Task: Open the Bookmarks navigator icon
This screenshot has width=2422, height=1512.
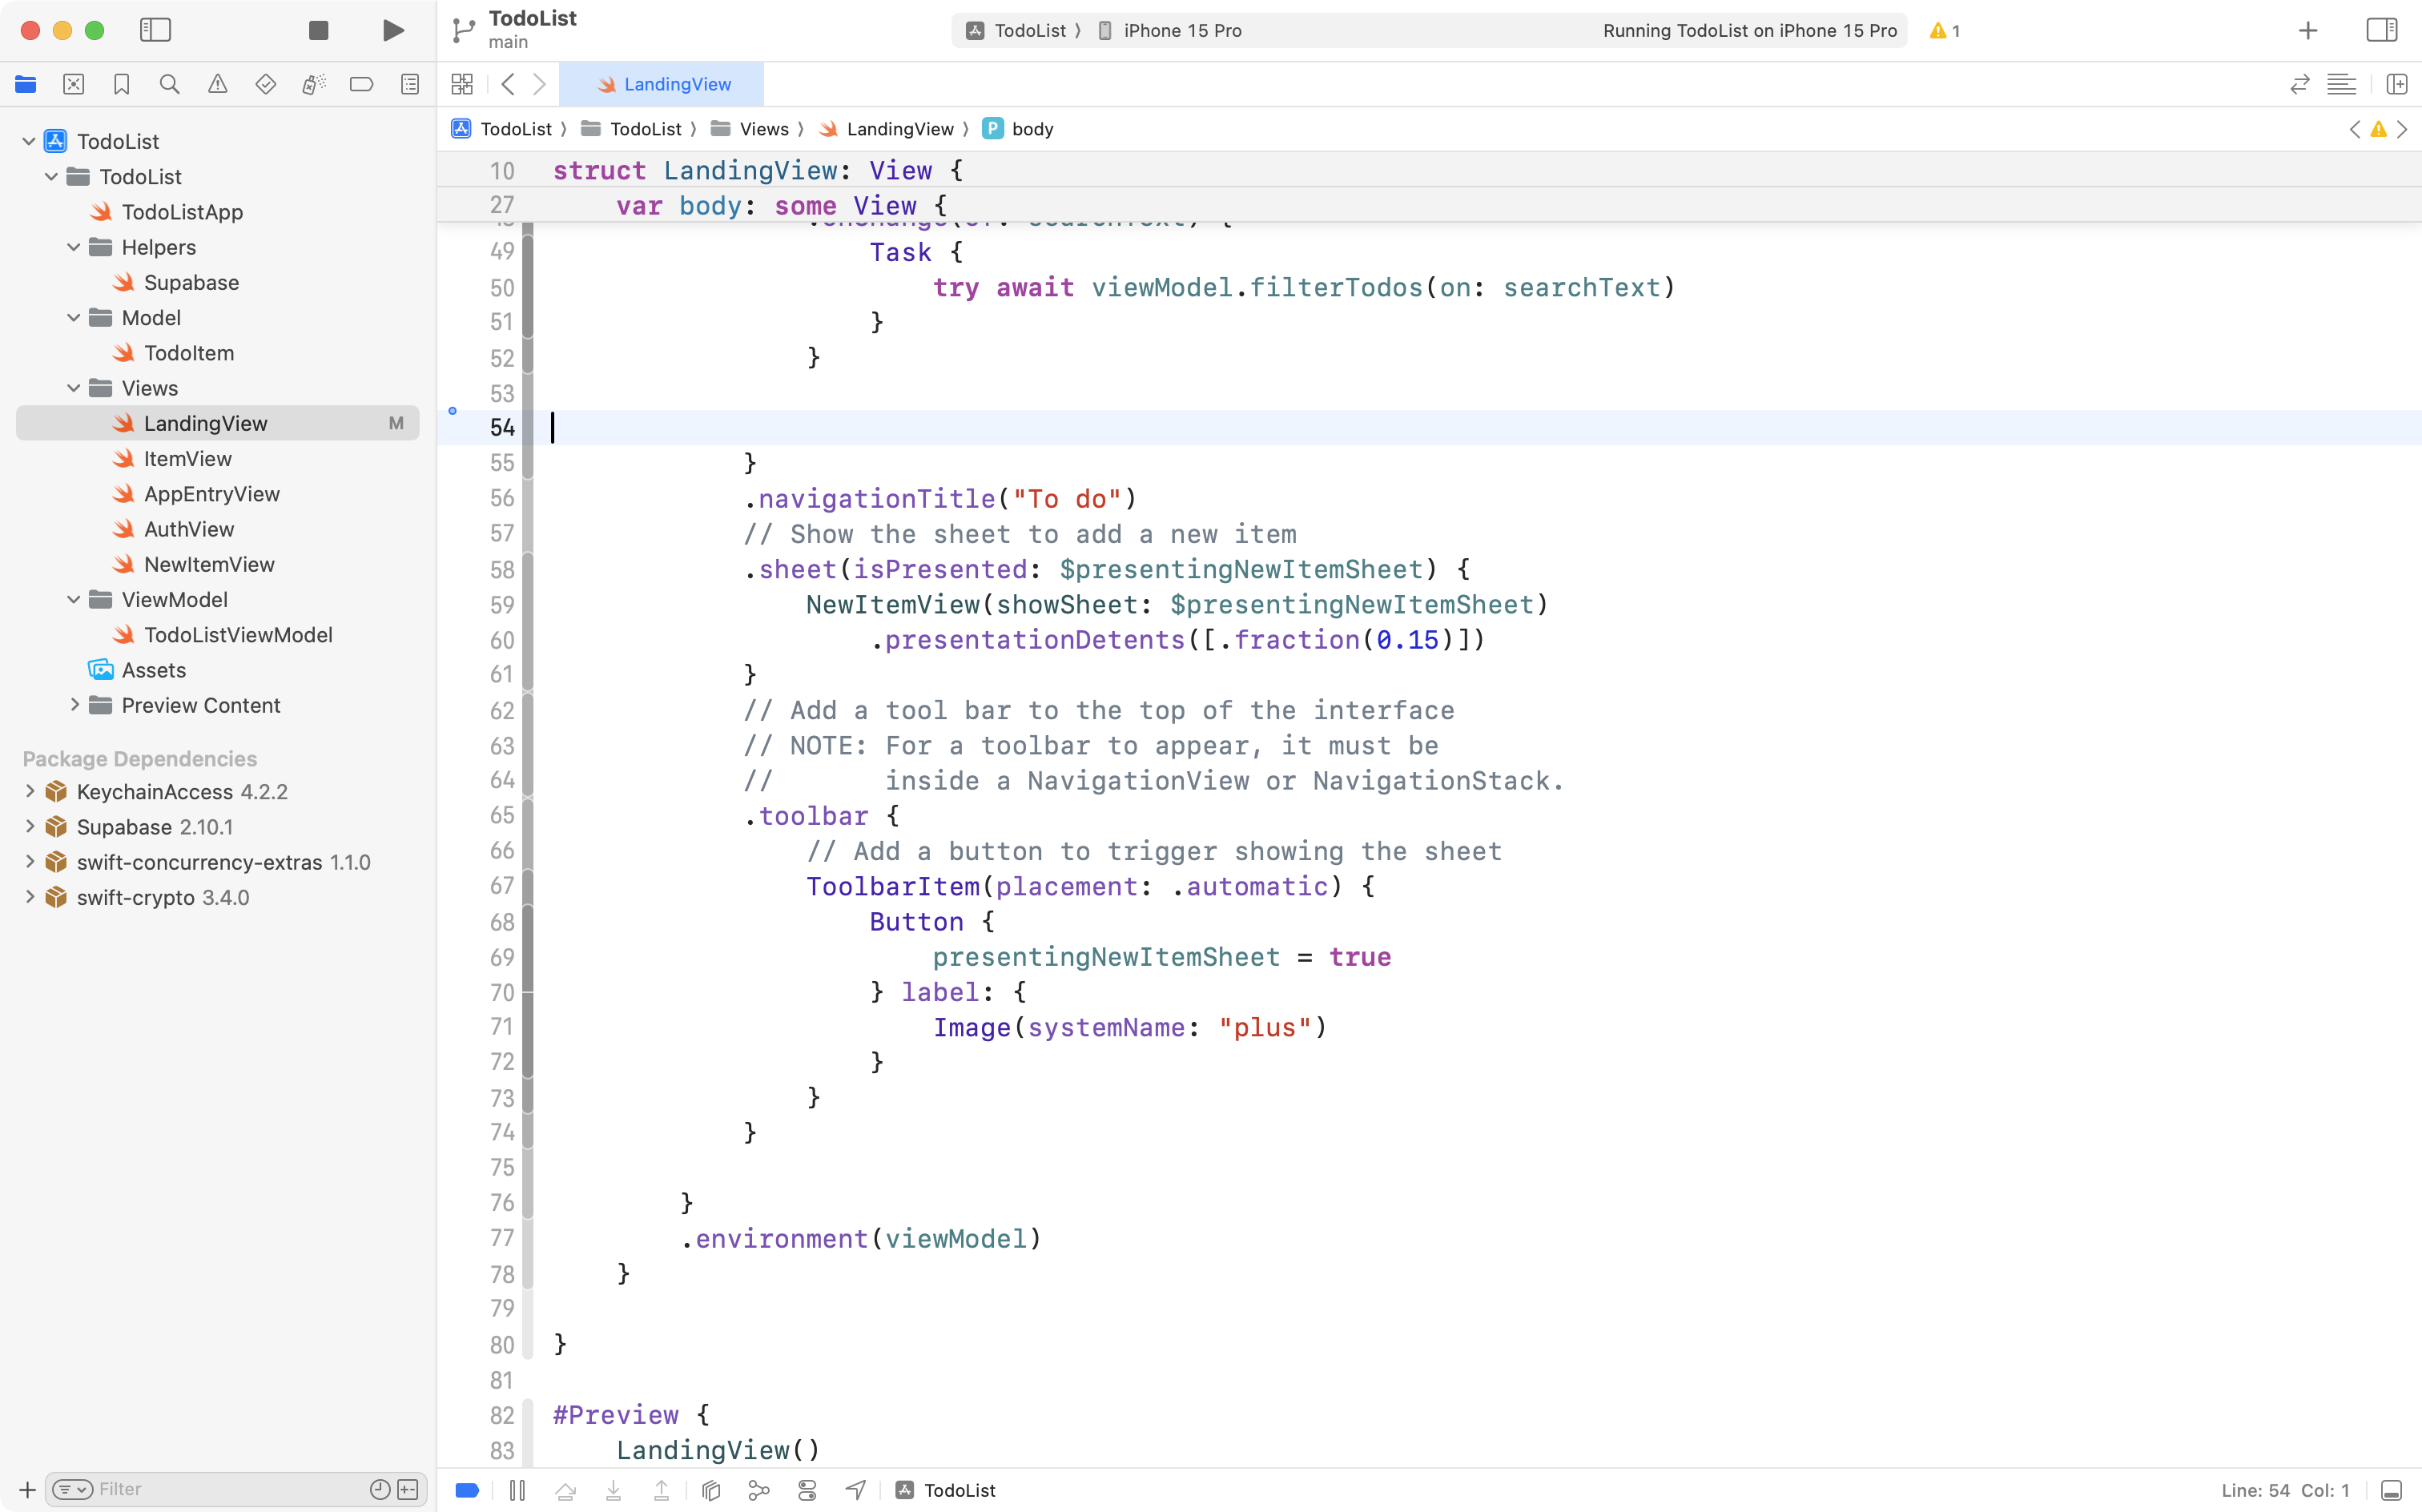Action: 121,84
